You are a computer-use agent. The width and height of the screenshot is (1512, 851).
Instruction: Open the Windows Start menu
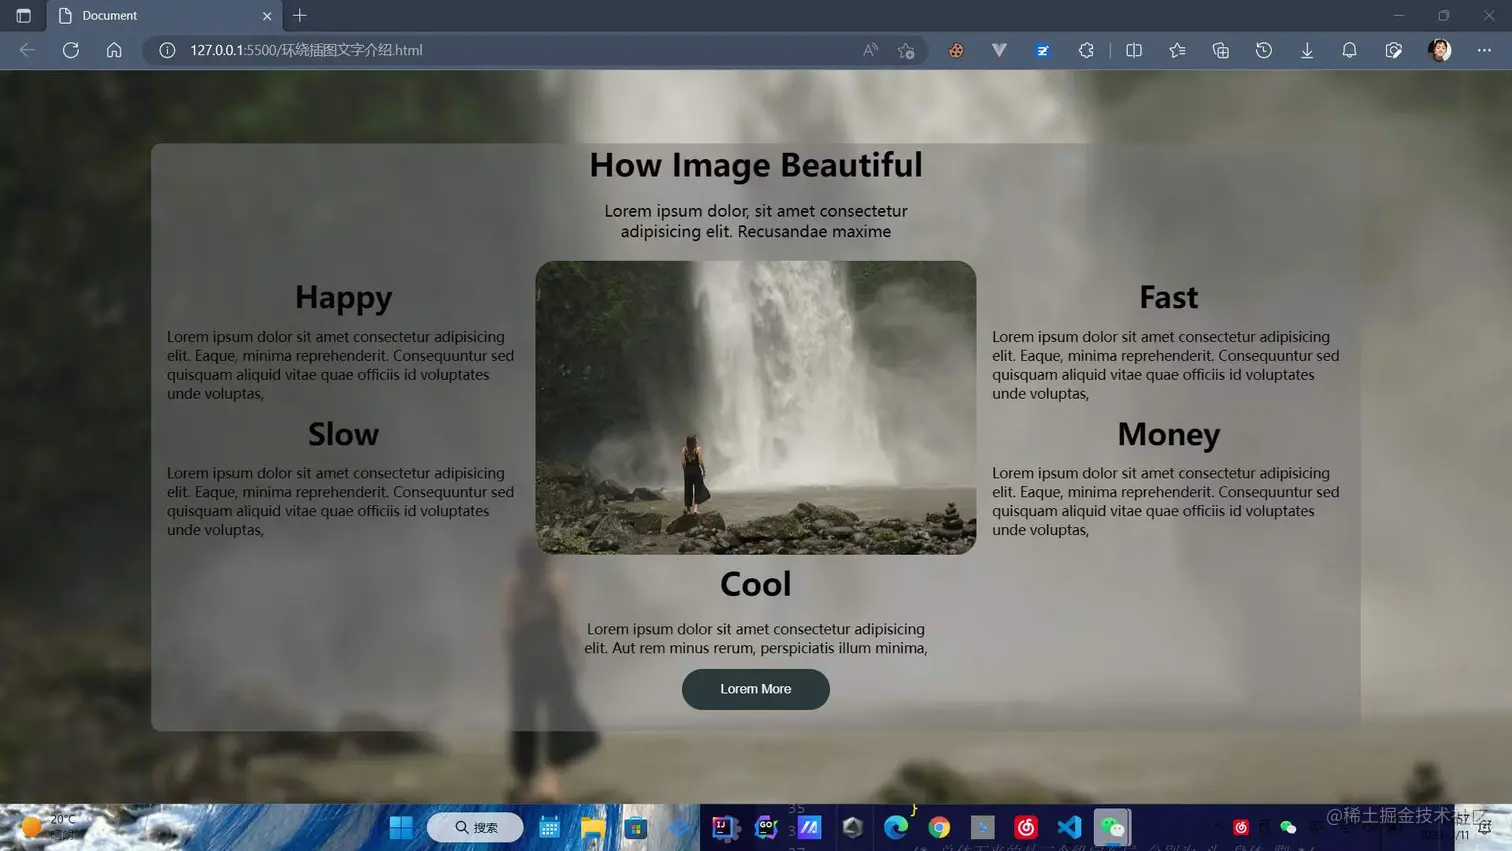click(401, 827)
